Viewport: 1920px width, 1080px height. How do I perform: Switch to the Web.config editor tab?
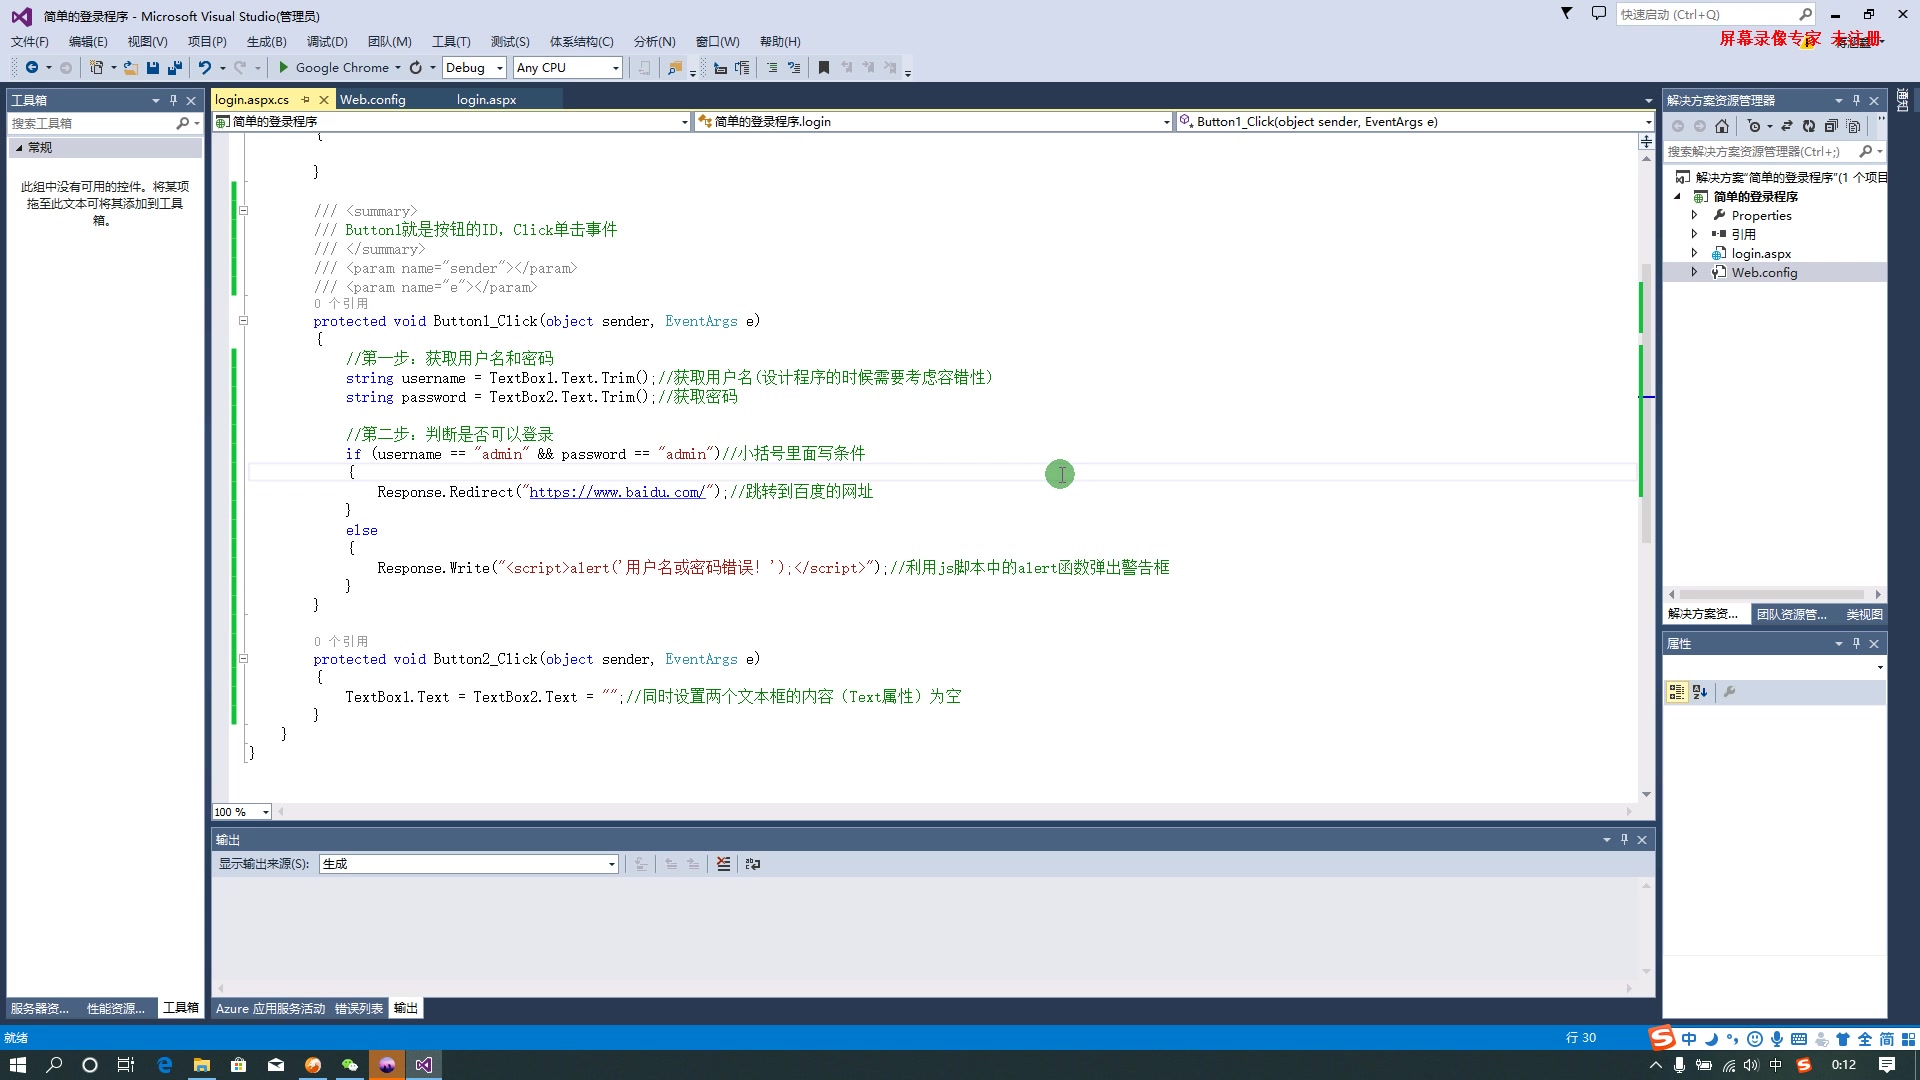click(373, 100)
